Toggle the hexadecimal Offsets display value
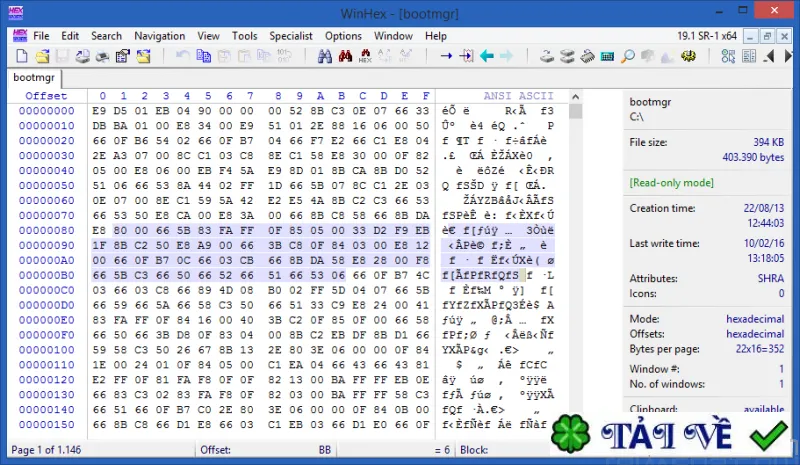This screenshot has width=800, height=465. click(755, 334)
